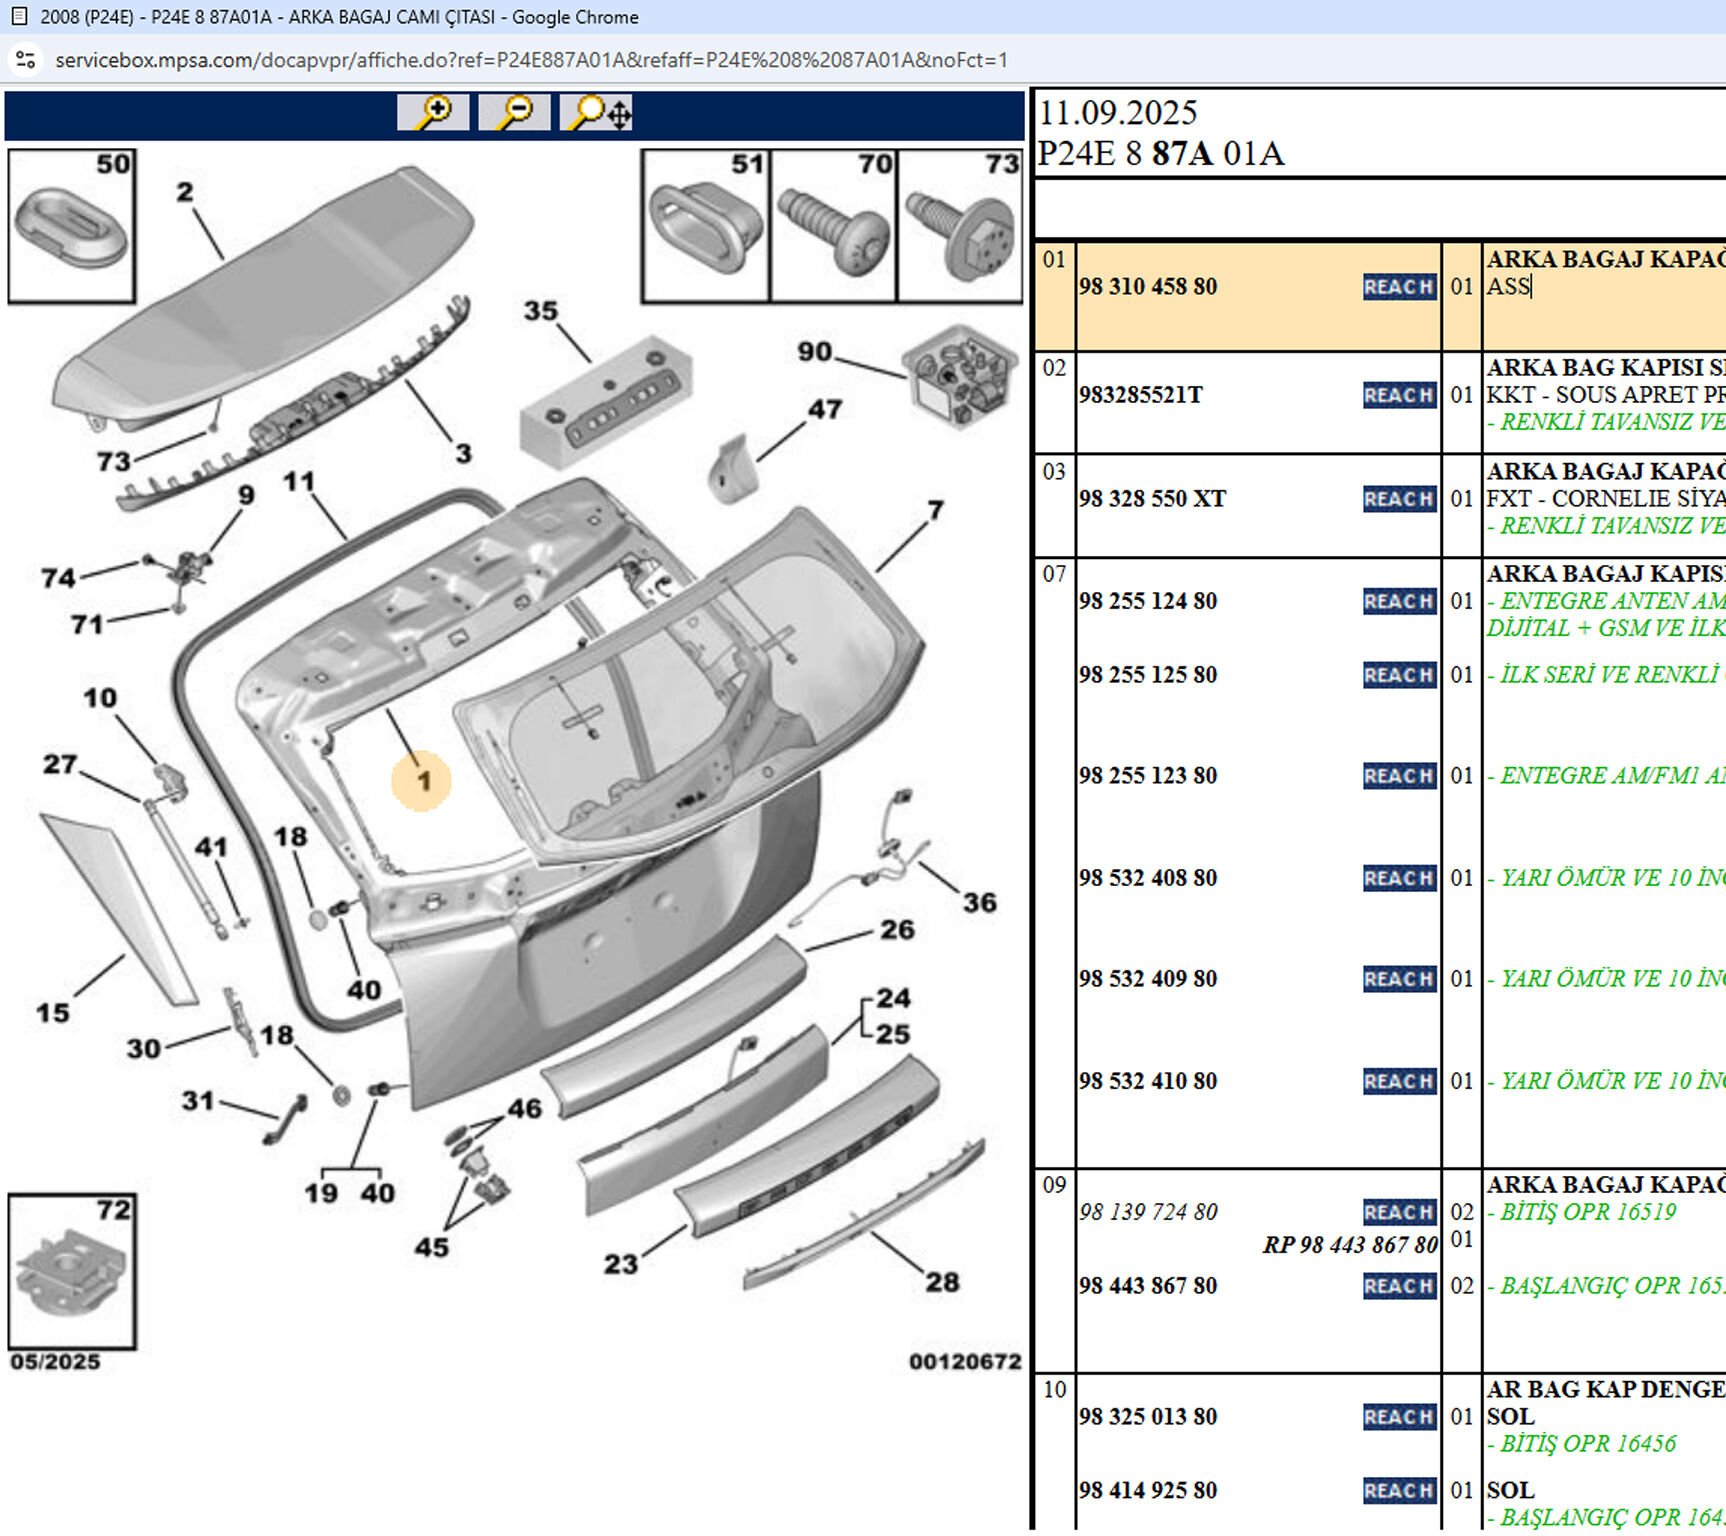This screenshot has width=1726, height=1536.
Task: Click REACH badge for part 98 310 458 80
Action: (x=1398, y=287)
